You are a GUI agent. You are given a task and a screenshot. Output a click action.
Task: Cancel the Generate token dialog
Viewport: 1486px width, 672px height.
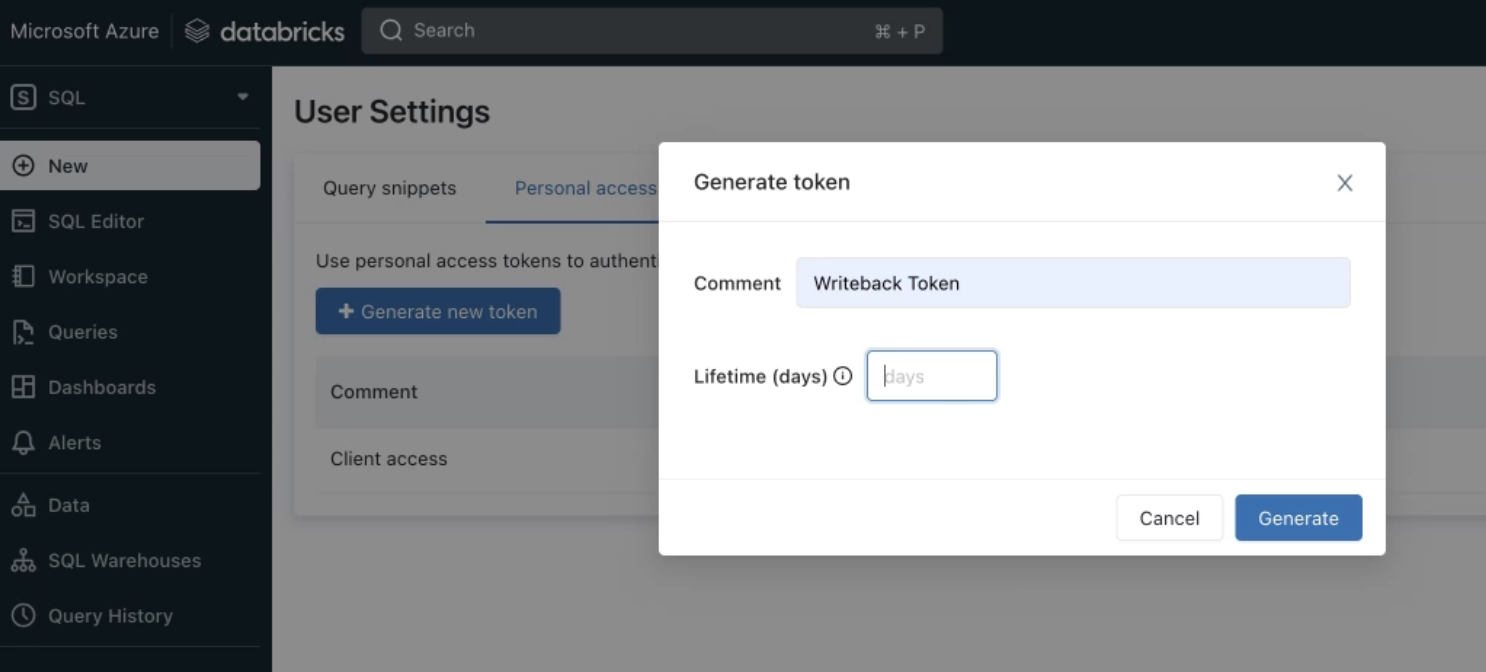(x=1169, y=518)
